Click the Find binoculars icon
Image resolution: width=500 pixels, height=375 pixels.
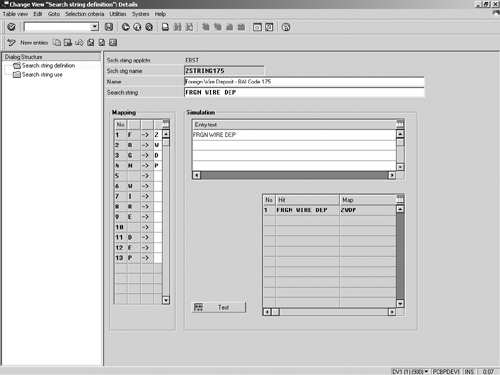[x=177, y=27]
